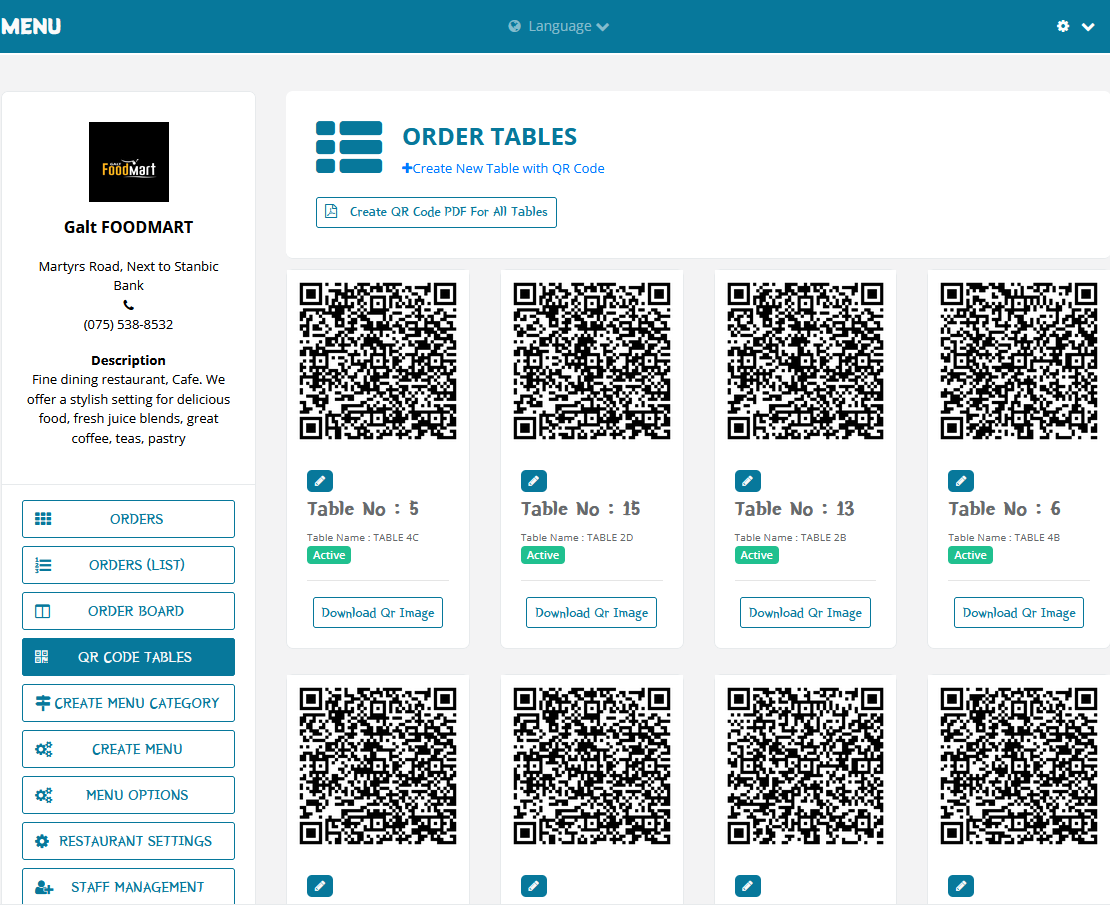Open the Create Menu page
Viewport: 1118px width, 906px height.
point(128,749)
